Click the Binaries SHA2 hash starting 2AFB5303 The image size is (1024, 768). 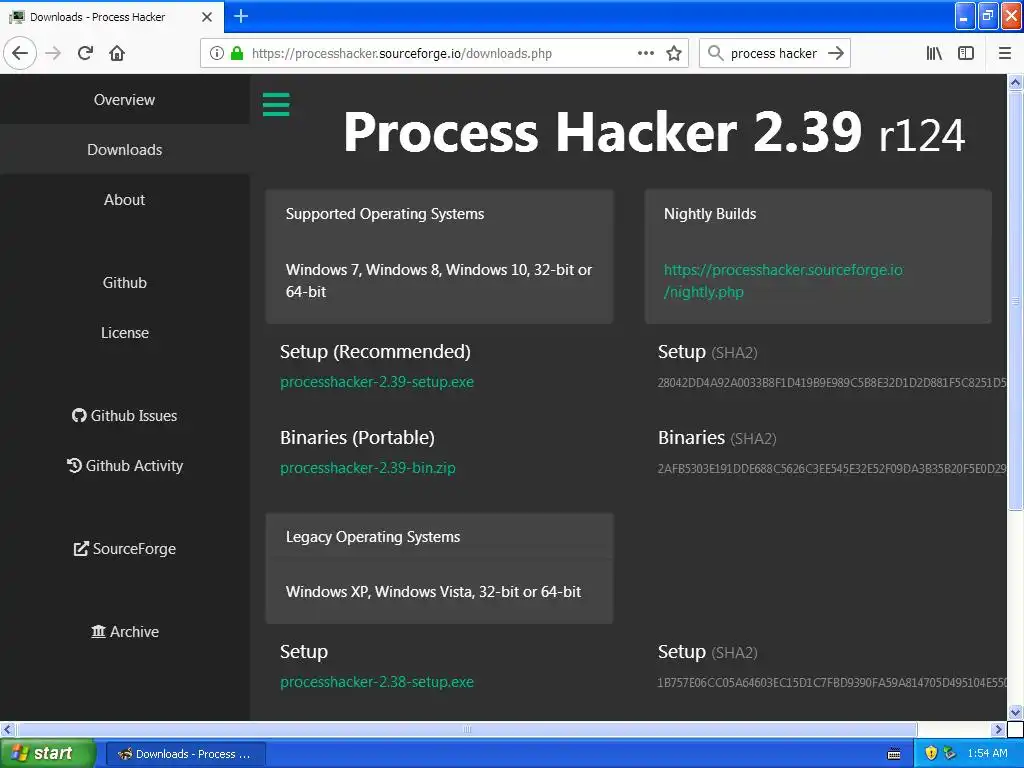pos(832,468)
